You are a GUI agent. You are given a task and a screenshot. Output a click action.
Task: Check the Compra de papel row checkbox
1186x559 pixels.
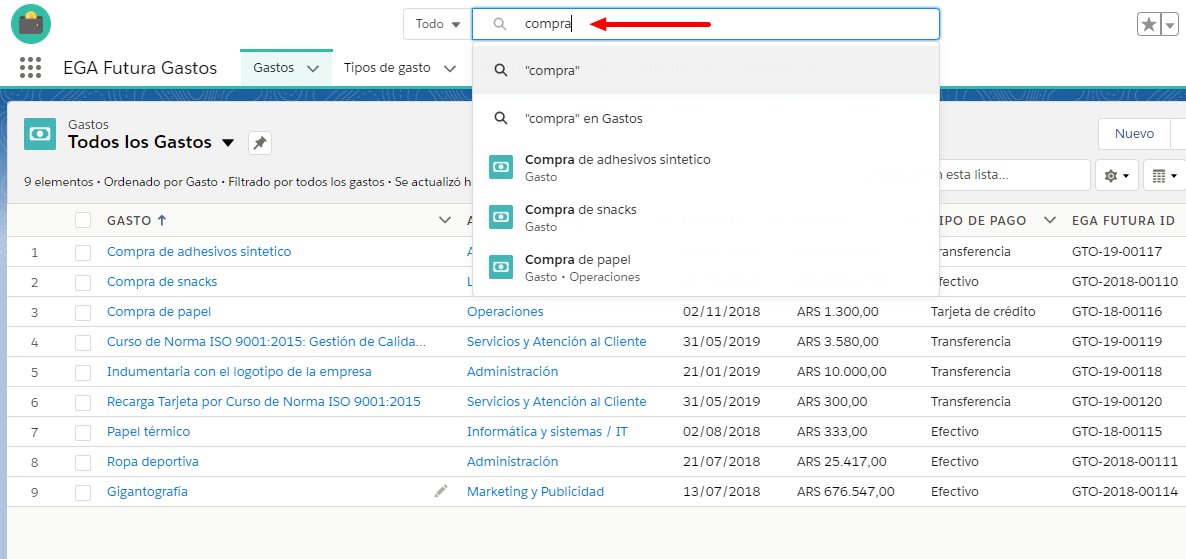click(83, 312)
